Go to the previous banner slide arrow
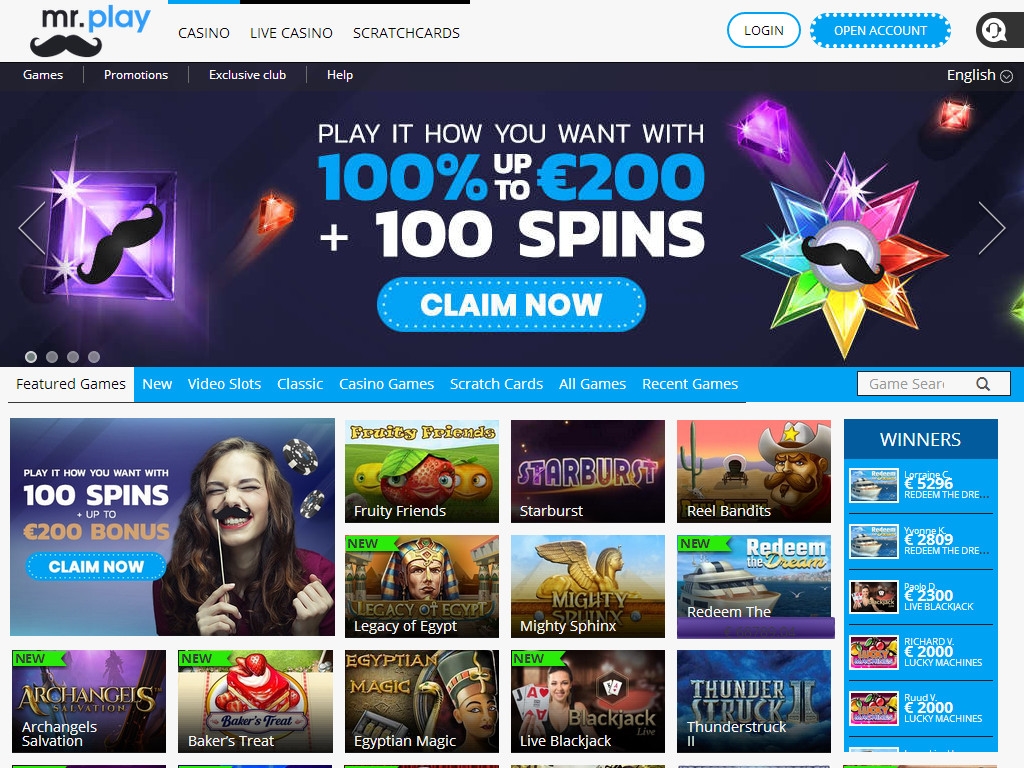Screen dimensions: 1024x768 pos(32,227)
